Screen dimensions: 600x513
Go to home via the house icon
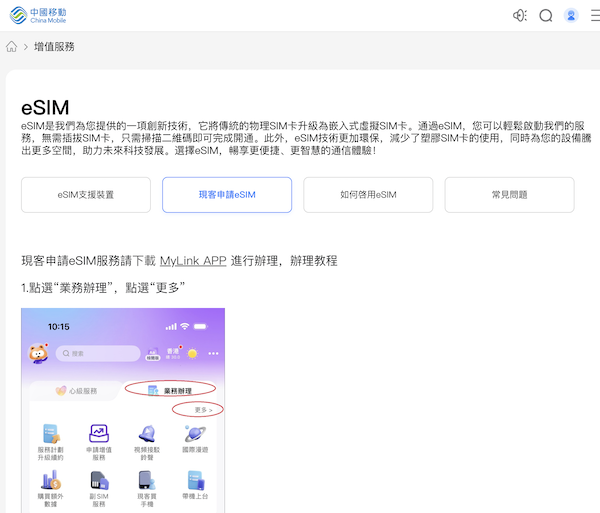pos(11,47)
